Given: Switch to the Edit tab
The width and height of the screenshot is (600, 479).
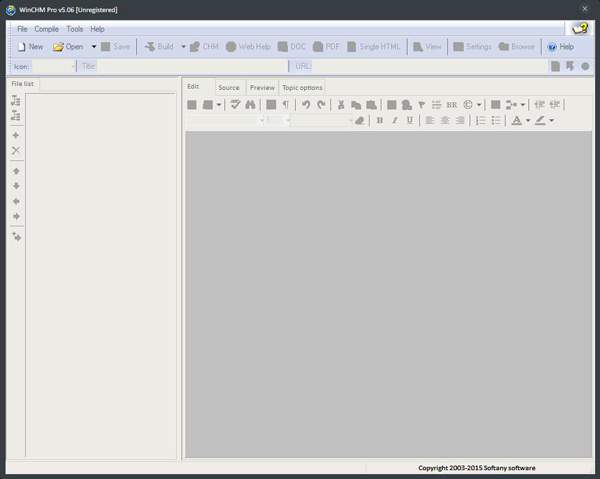Looking at the screenshot, I should point(193,86).
